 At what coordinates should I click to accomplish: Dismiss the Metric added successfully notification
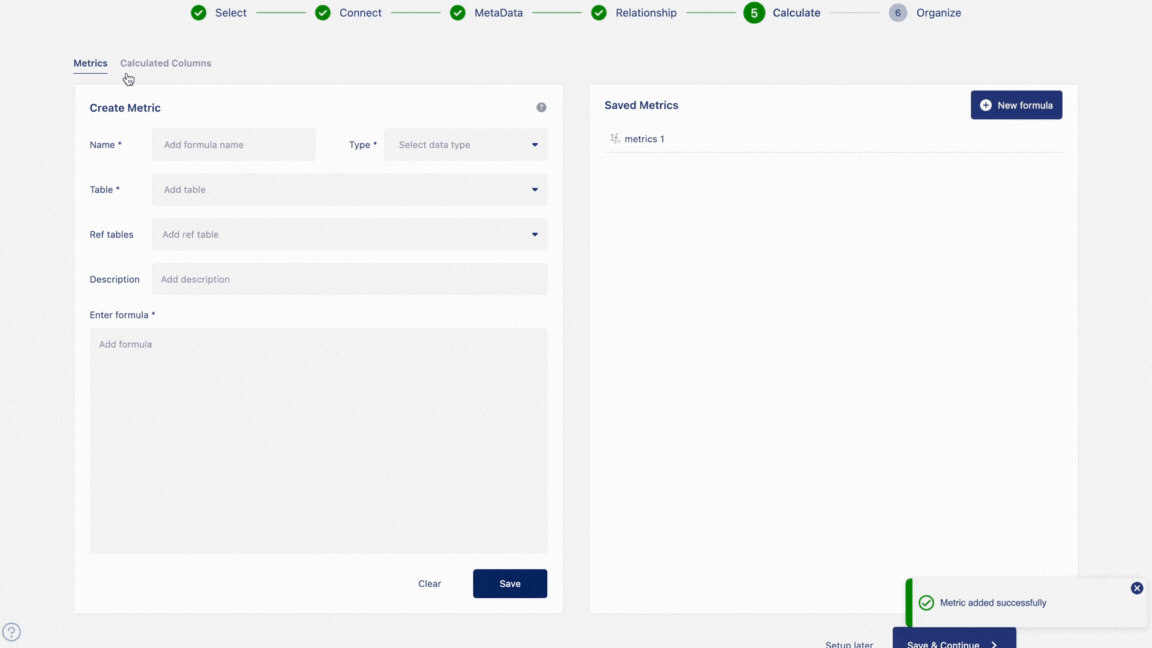[x=1136, y=588]
